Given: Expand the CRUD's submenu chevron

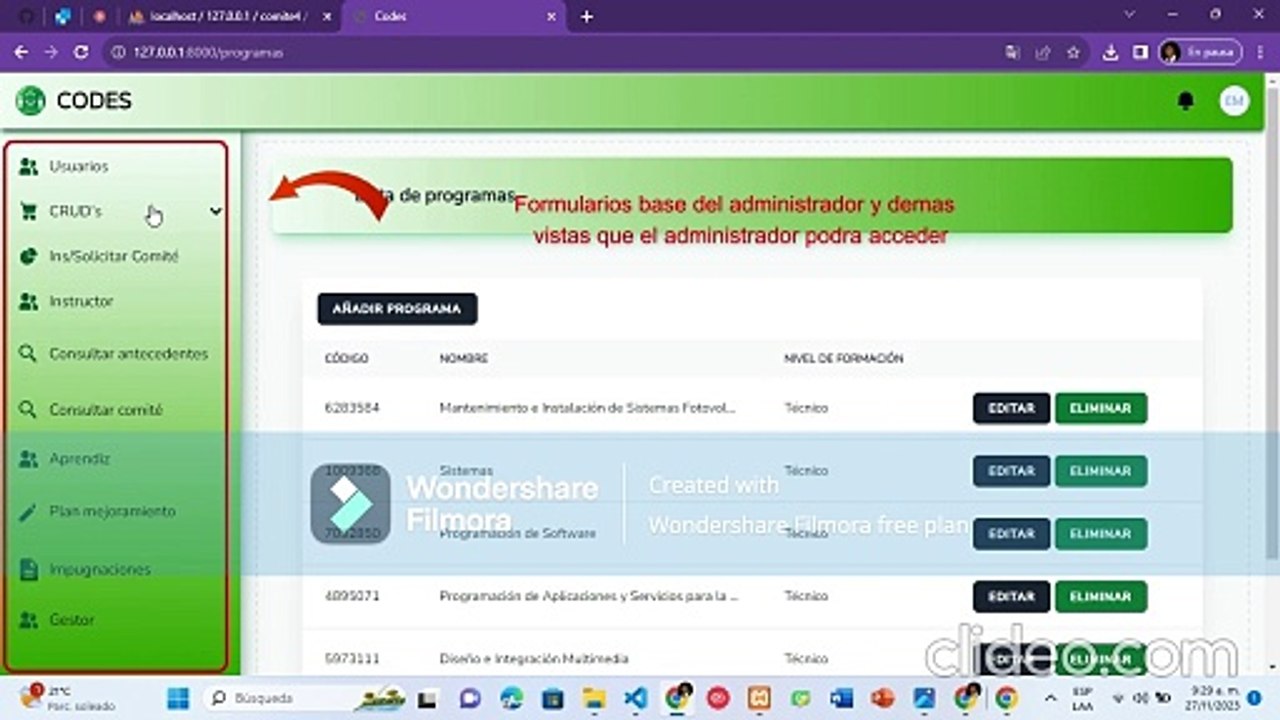Looking at the screenshot, I should pyautogui.click(x=216, y=211).
